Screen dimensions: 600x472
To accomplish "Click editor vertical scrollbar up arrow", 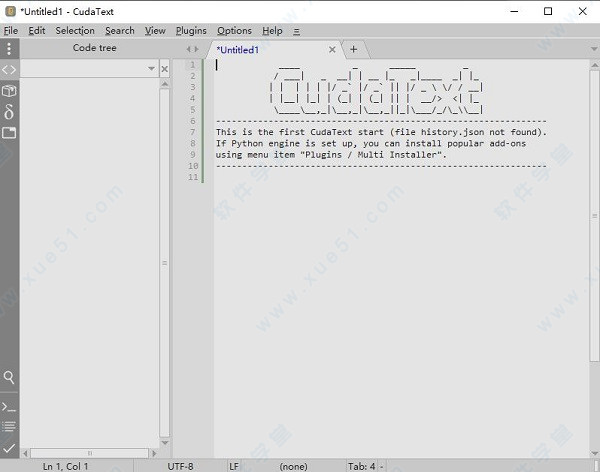I will point(594,65).
